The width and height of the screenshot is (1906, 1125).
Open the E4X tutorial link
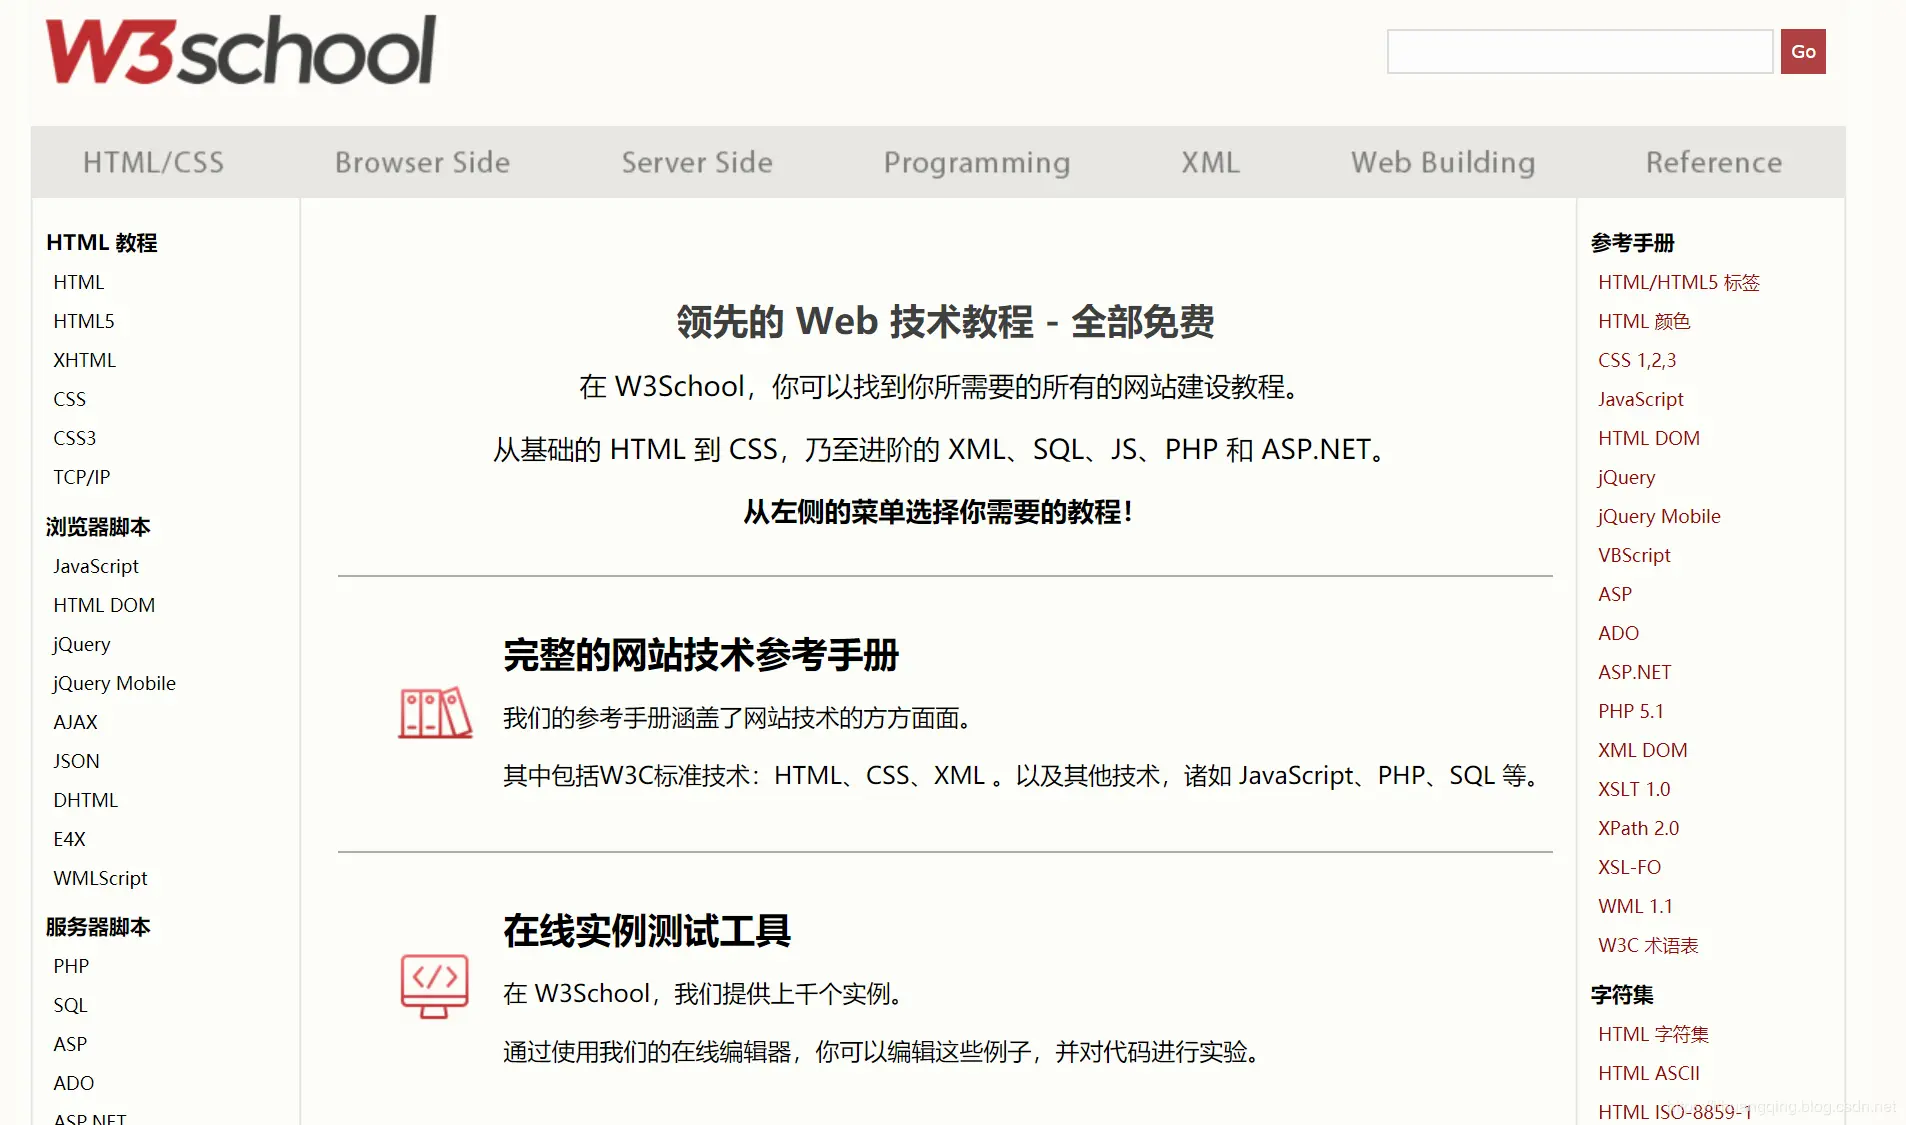[x=70, y=839]
